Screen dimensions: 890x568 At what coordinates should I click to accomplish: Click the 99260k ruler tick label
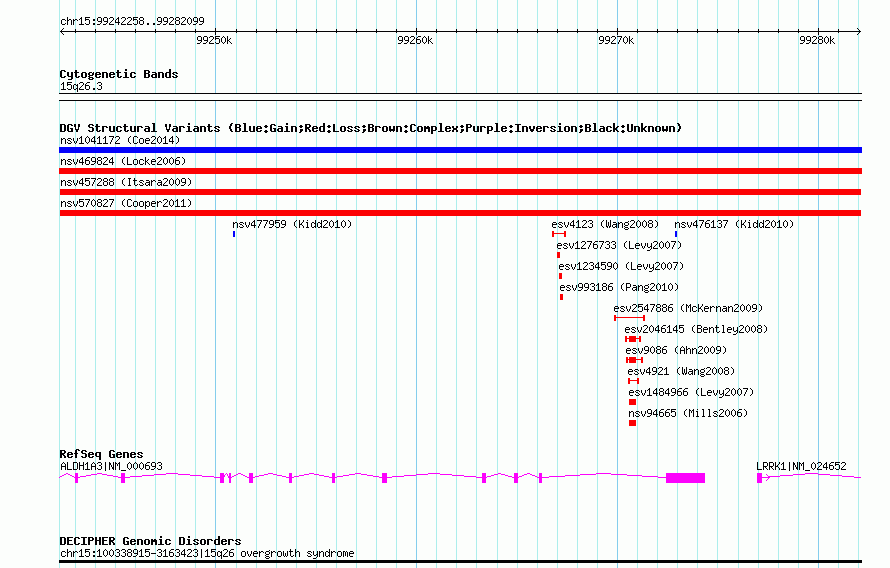[415, 40]
